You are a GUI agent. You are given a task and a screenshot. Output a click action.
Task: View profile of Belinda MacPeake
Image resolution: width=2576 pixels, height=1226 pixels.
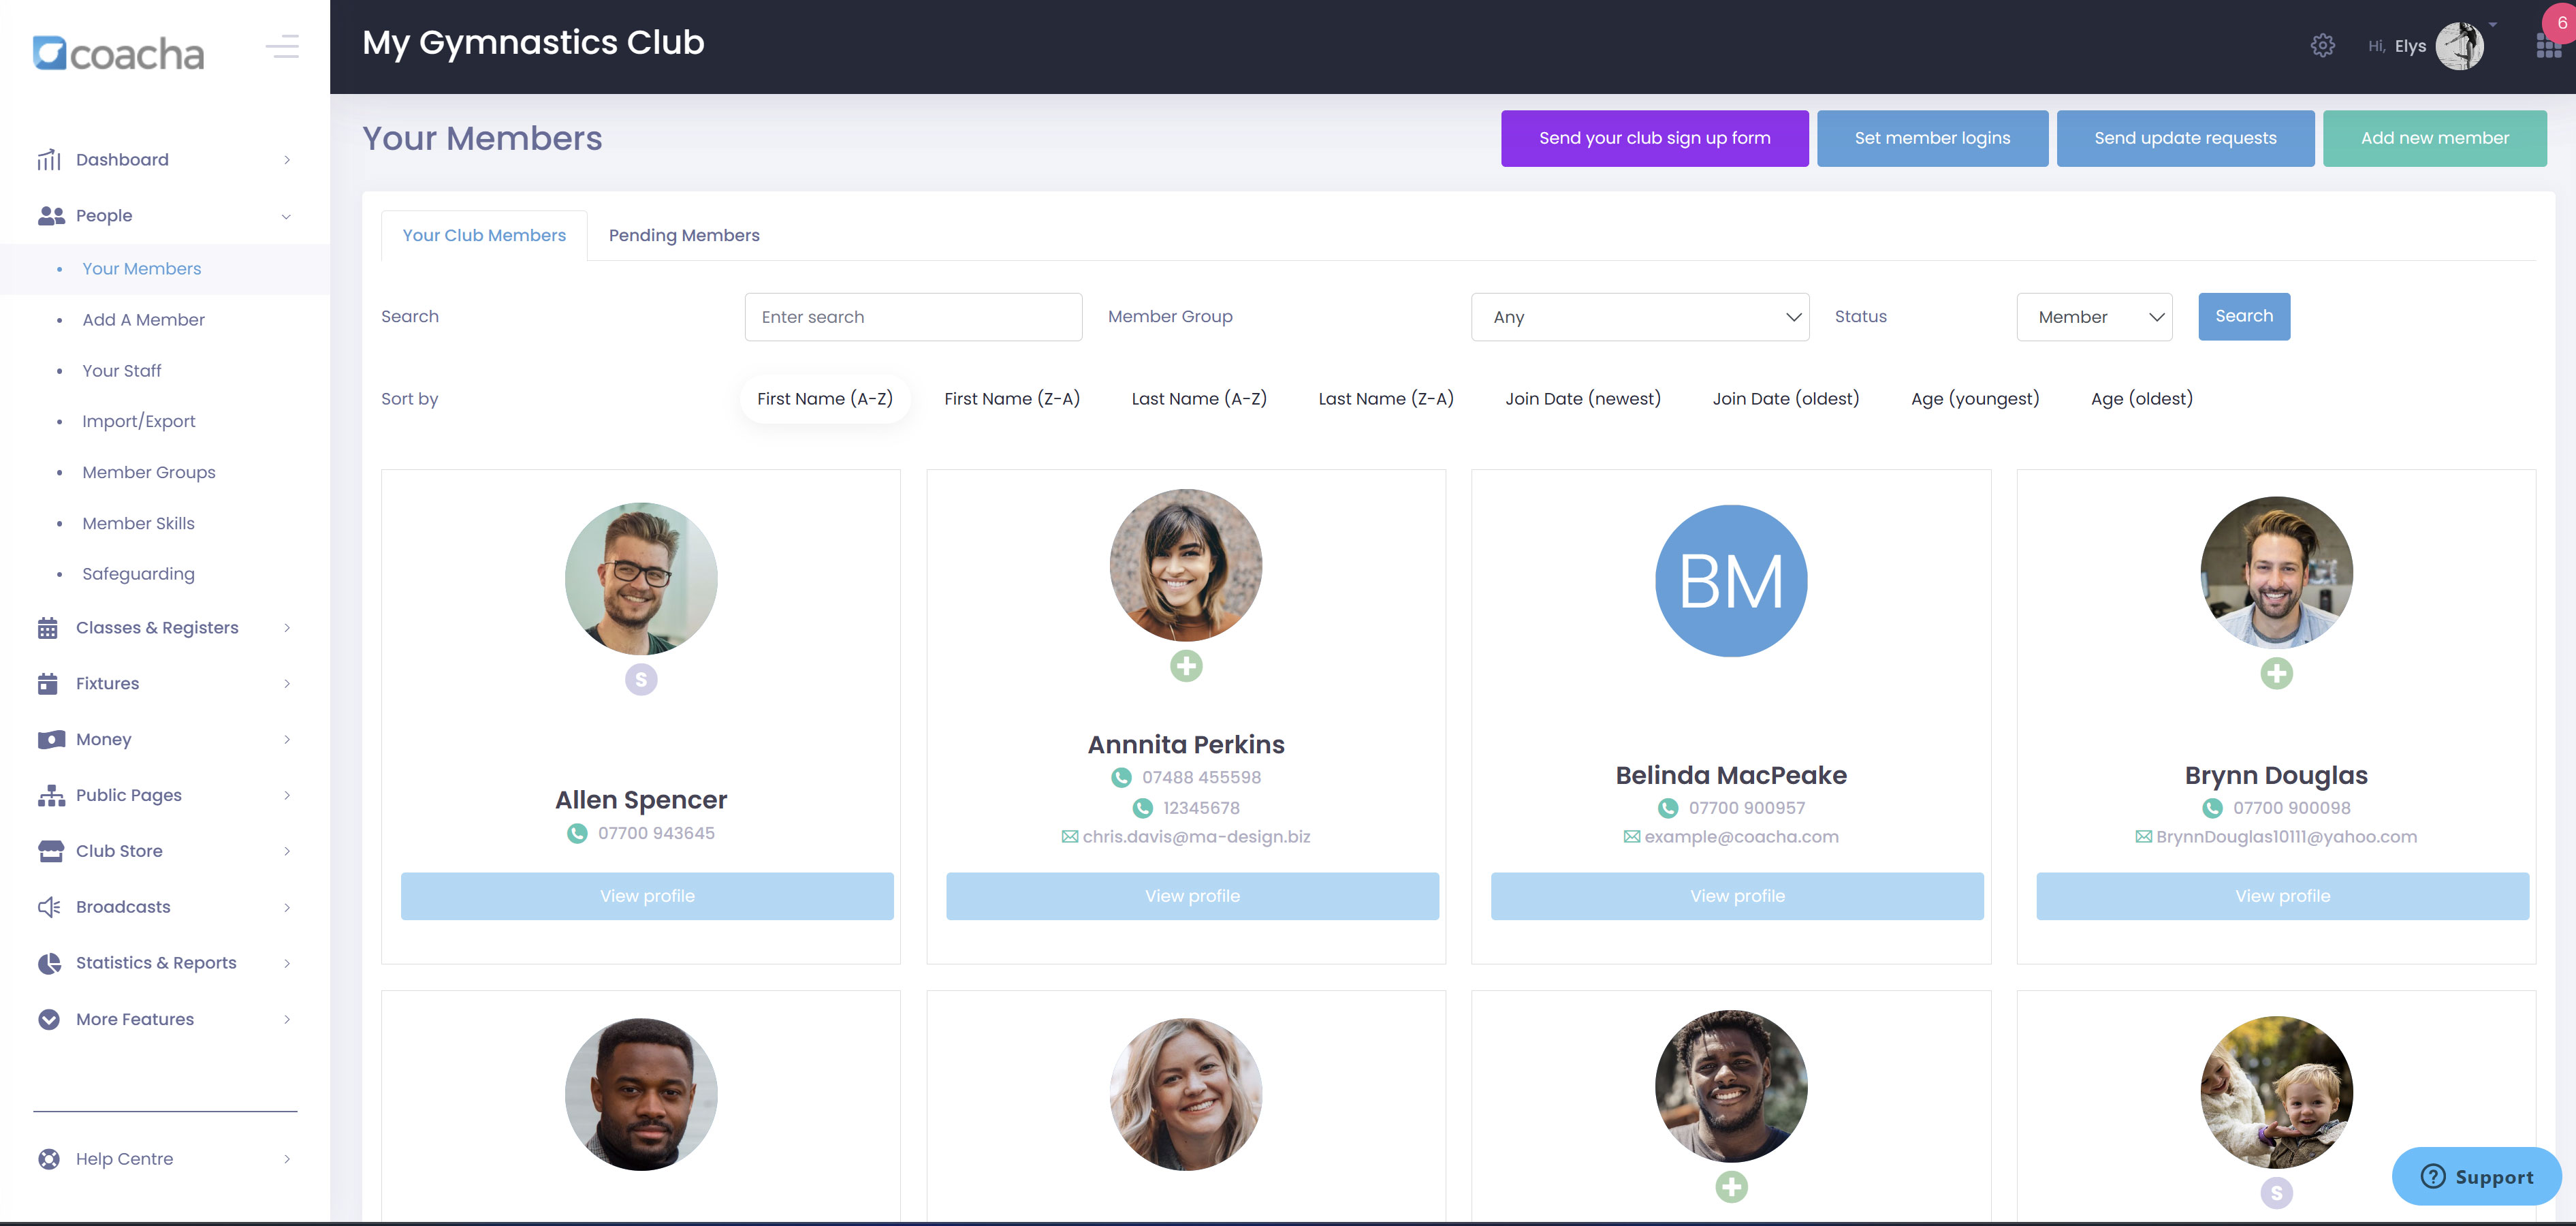[x=1736, y=896]
